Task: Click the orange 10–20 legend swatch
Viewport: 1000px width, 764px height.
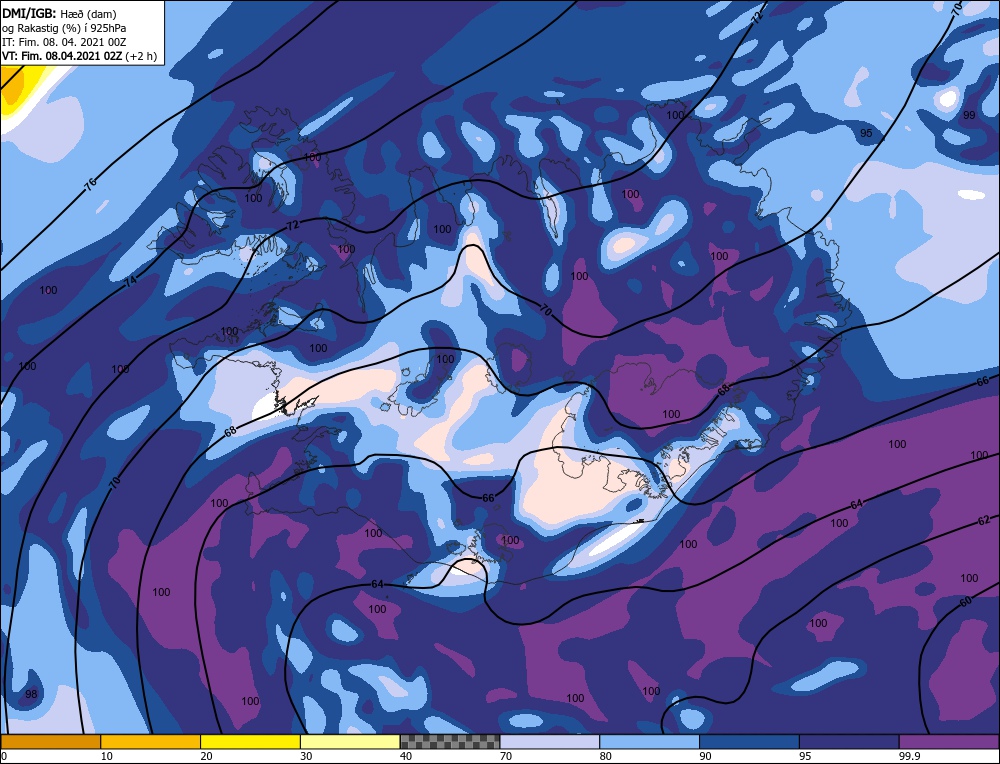Action: [x=151, y=741]
